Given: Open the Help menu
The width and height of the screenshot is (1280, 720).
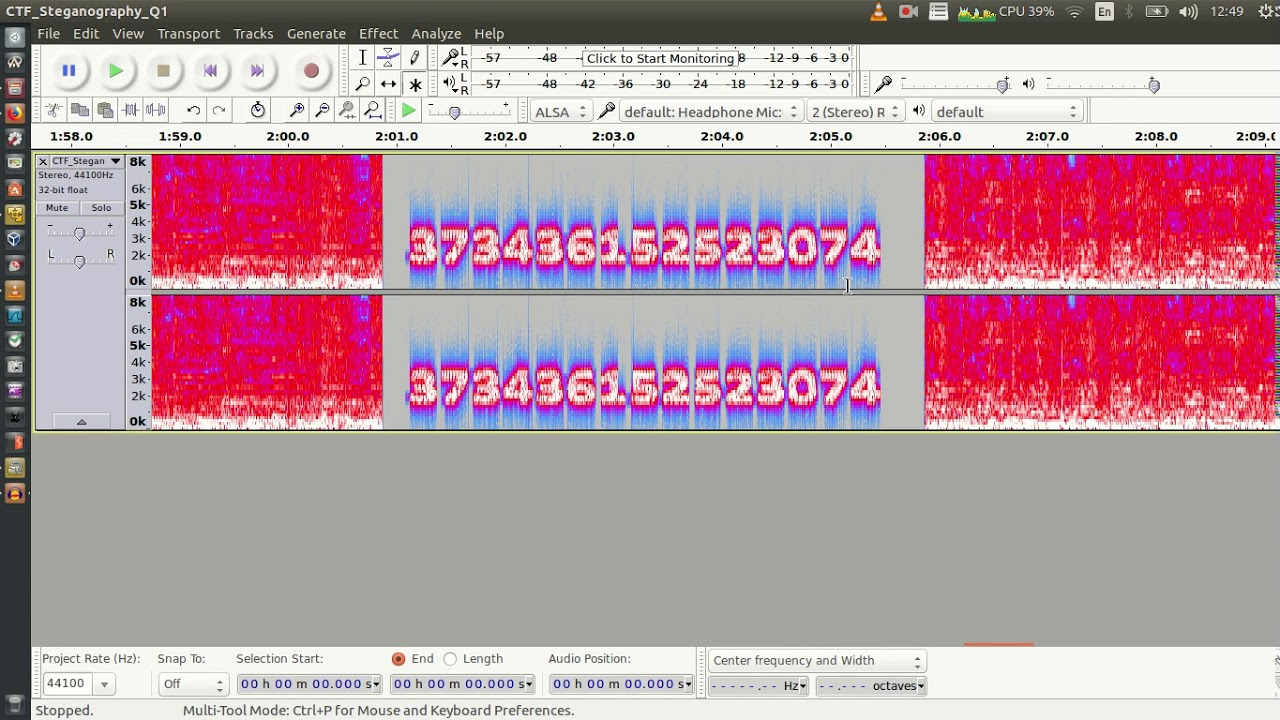Looking at the screenshot, I should [489, 33].
